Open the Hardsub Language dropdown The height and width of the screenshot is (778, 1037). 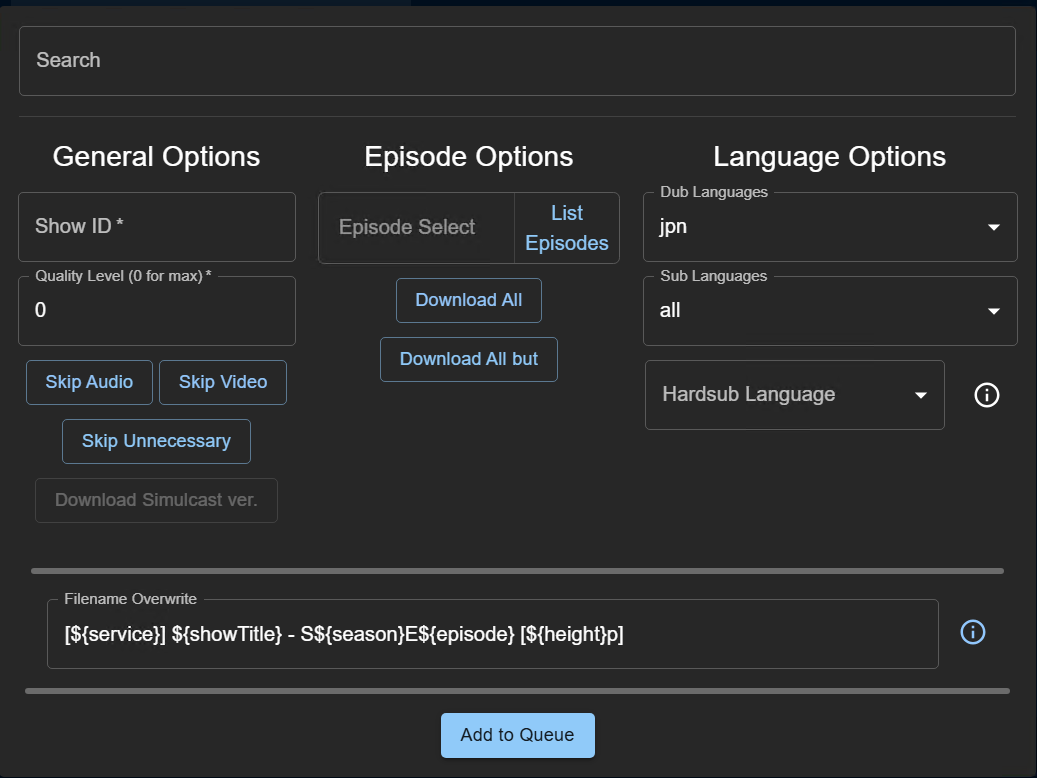tap(794, 395)
